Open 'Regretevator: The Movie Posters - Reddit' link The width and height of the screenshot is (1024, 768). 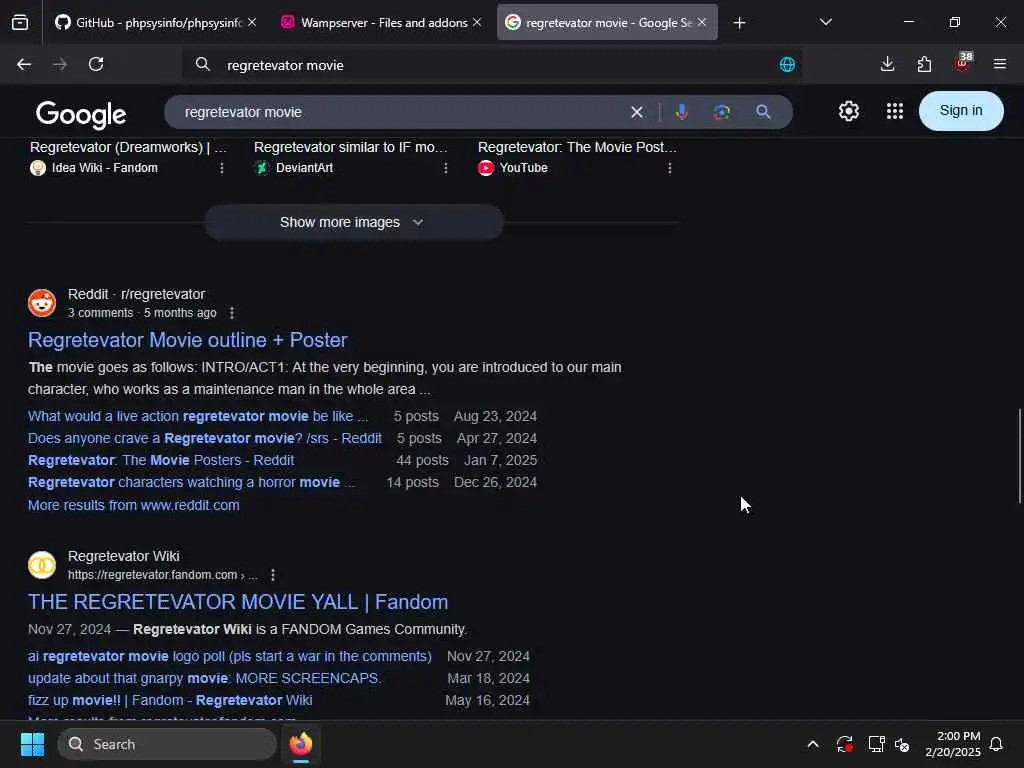click(x=161, y=460)
